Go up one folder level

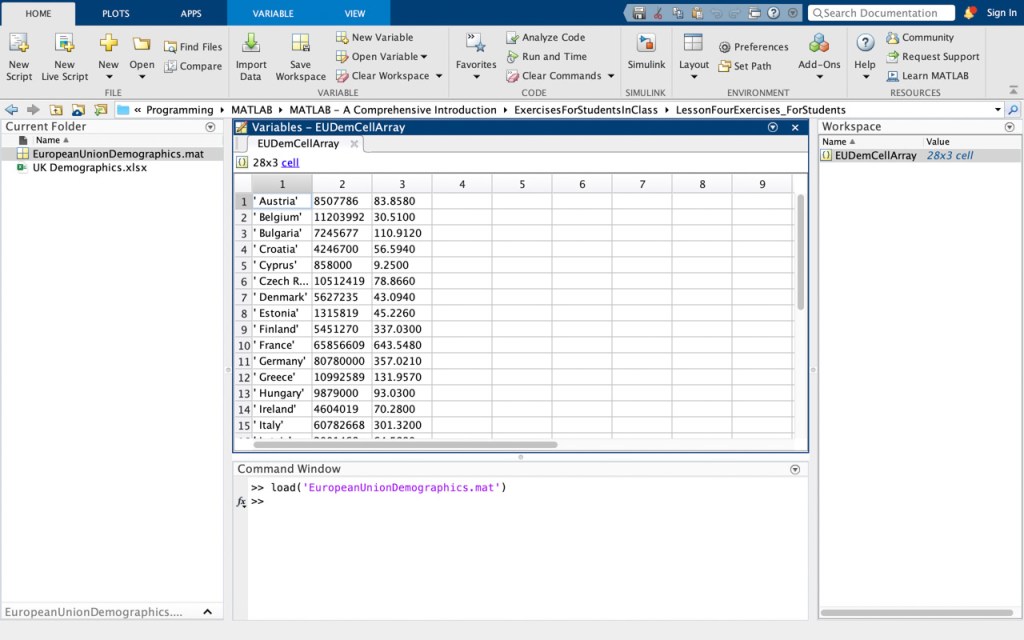pyautogui.click(x=56, y=110)
